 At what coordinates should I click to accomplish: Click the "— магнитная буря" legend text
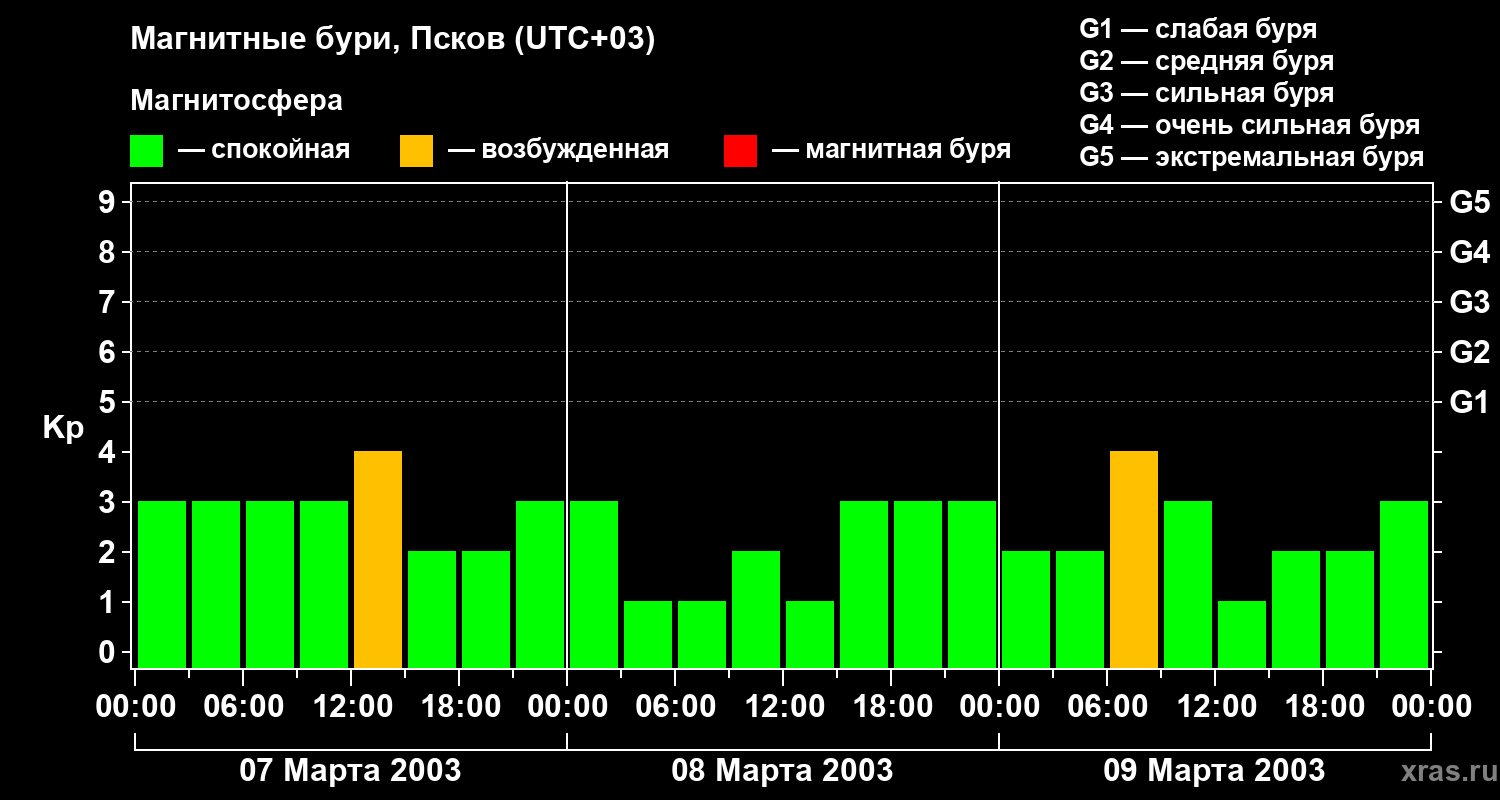pyautogui.click(x=891, y=151)
